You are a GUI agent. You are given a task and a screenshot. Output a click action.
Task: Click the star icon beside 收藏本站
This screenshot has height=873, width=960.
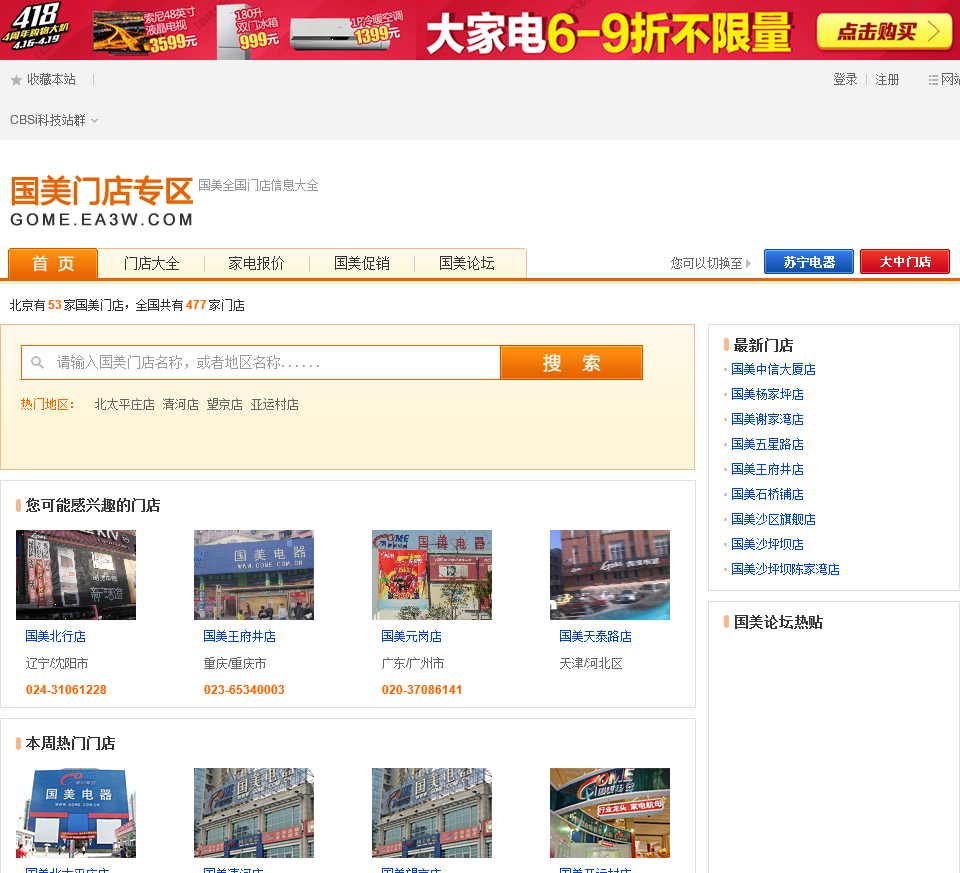(17, 80)
